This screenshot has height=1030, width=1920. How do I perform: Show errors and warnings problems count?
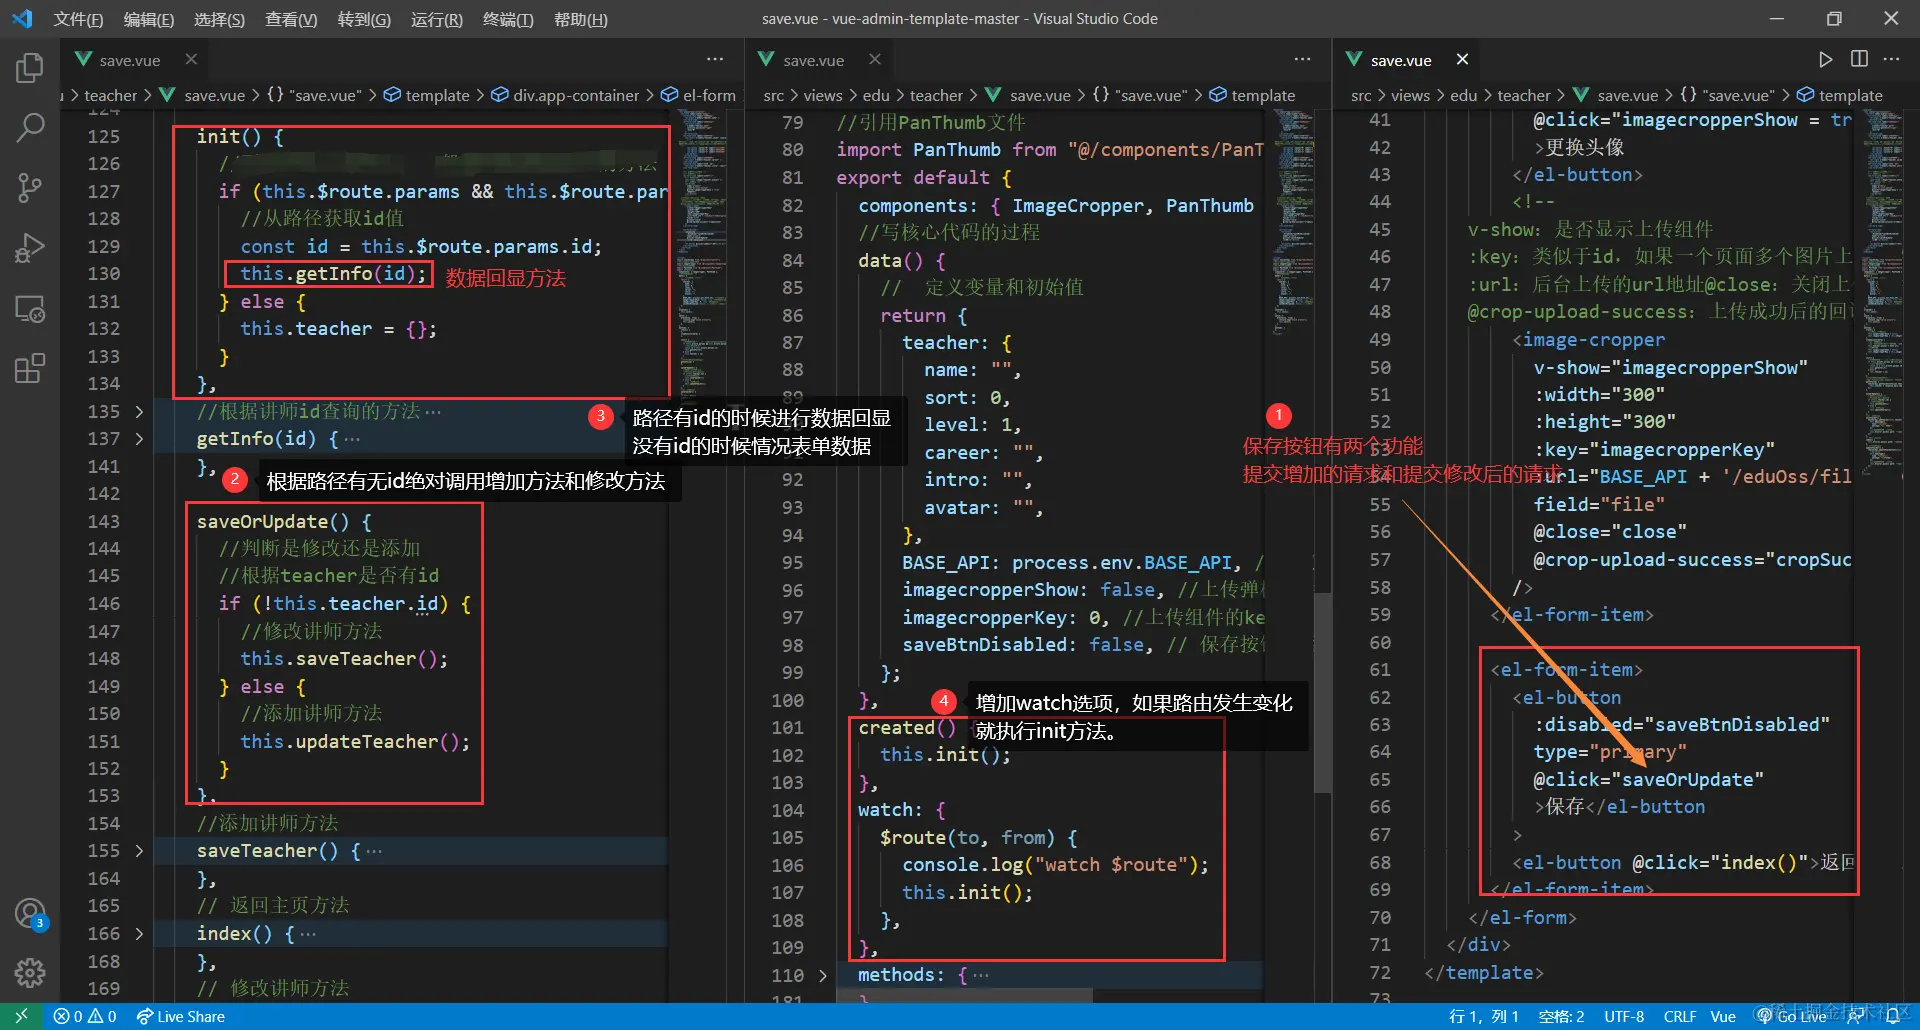85,1016
